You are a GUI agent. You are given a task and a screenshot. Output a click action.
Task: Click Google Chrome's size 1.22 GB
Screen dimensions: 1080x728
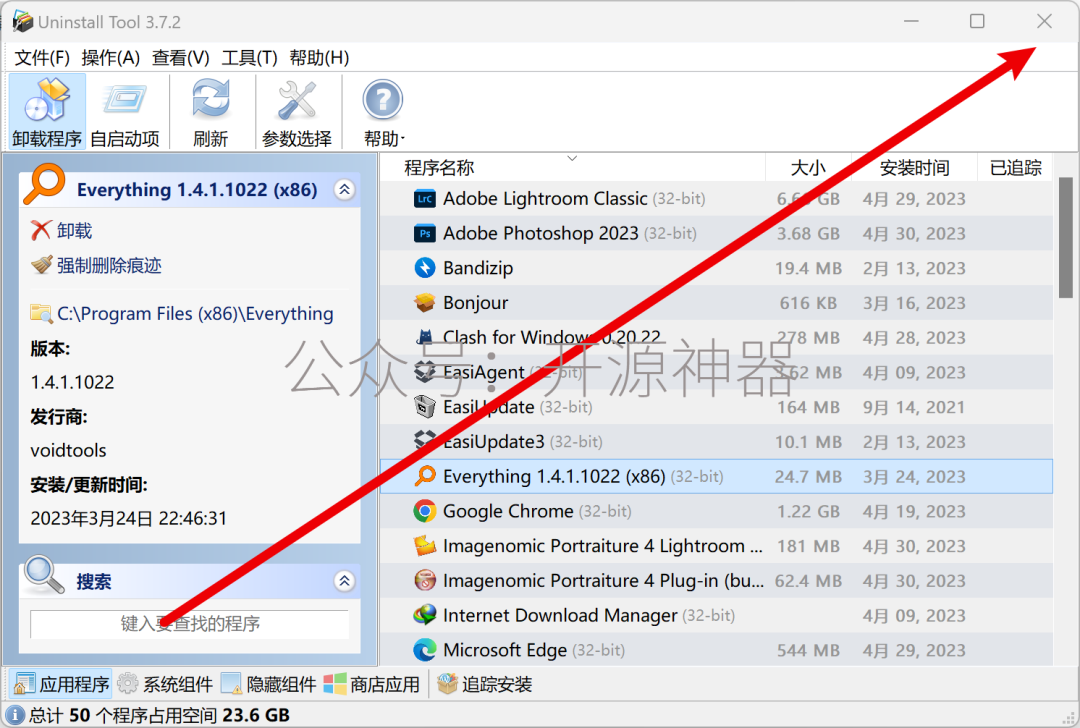[x=808, y=511]
